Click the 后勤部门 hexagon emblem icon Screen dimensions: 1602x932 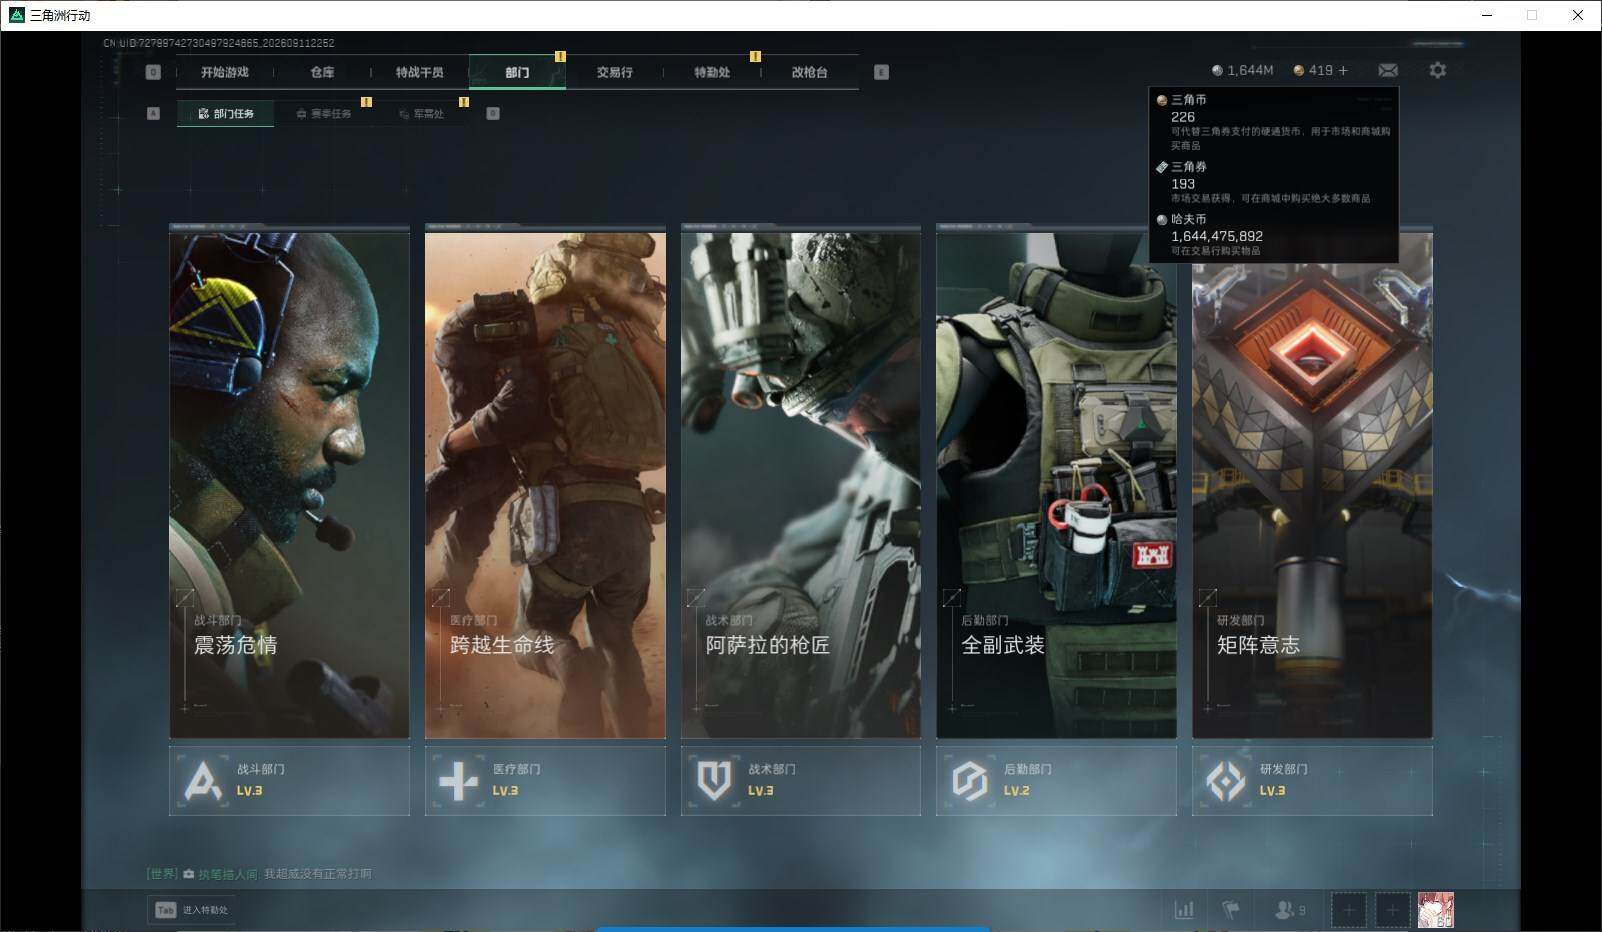970,781
